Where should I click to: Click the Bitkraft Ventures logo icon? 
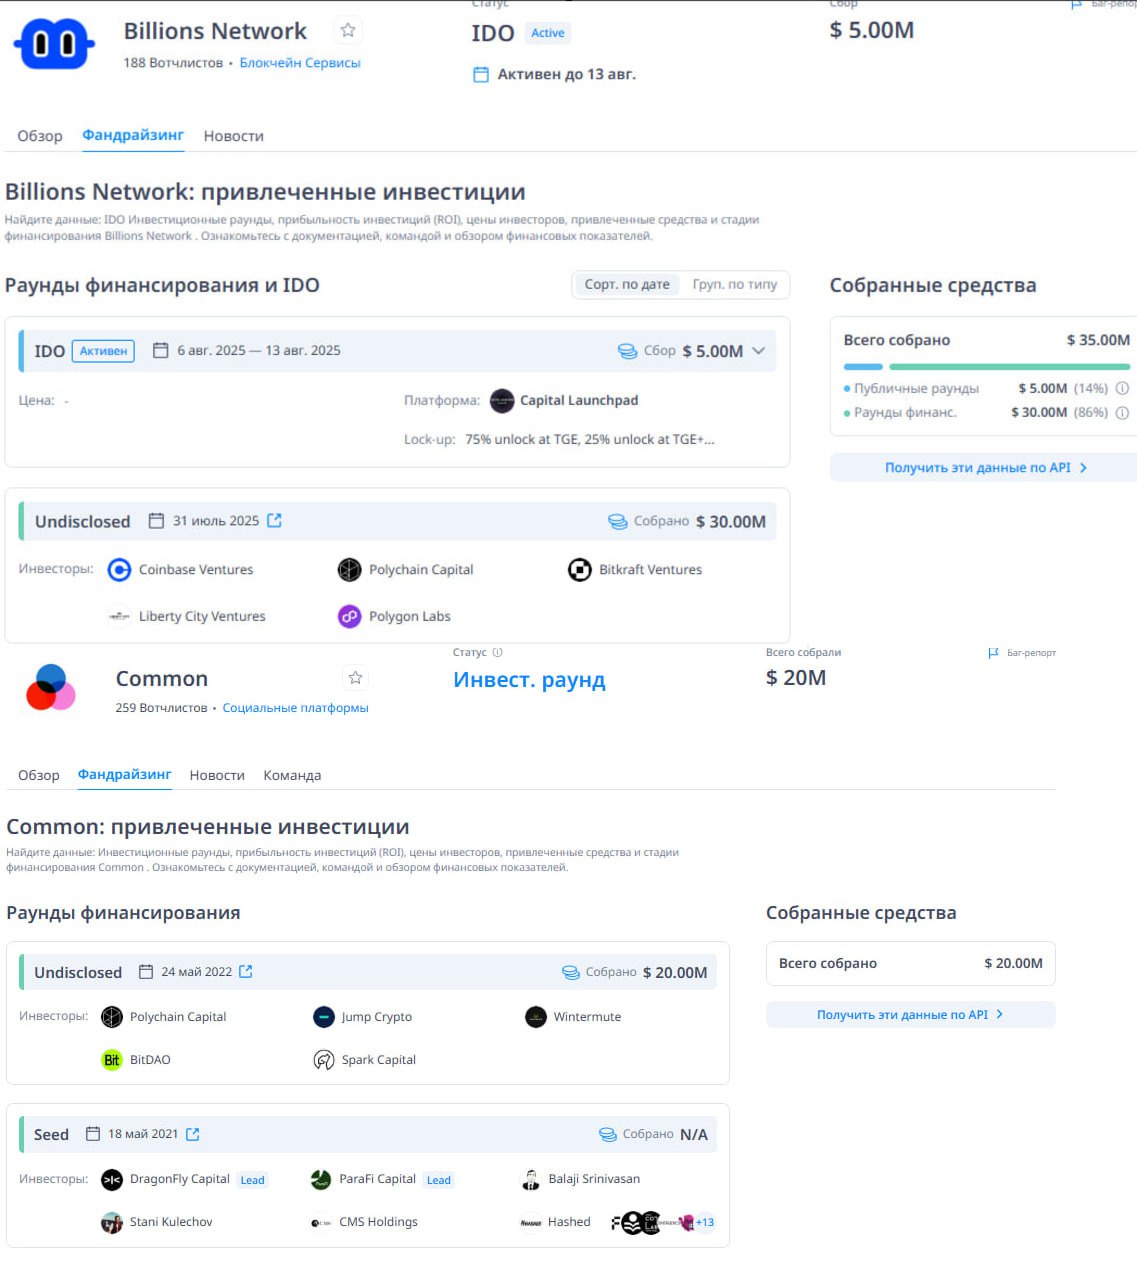(580, 570)
